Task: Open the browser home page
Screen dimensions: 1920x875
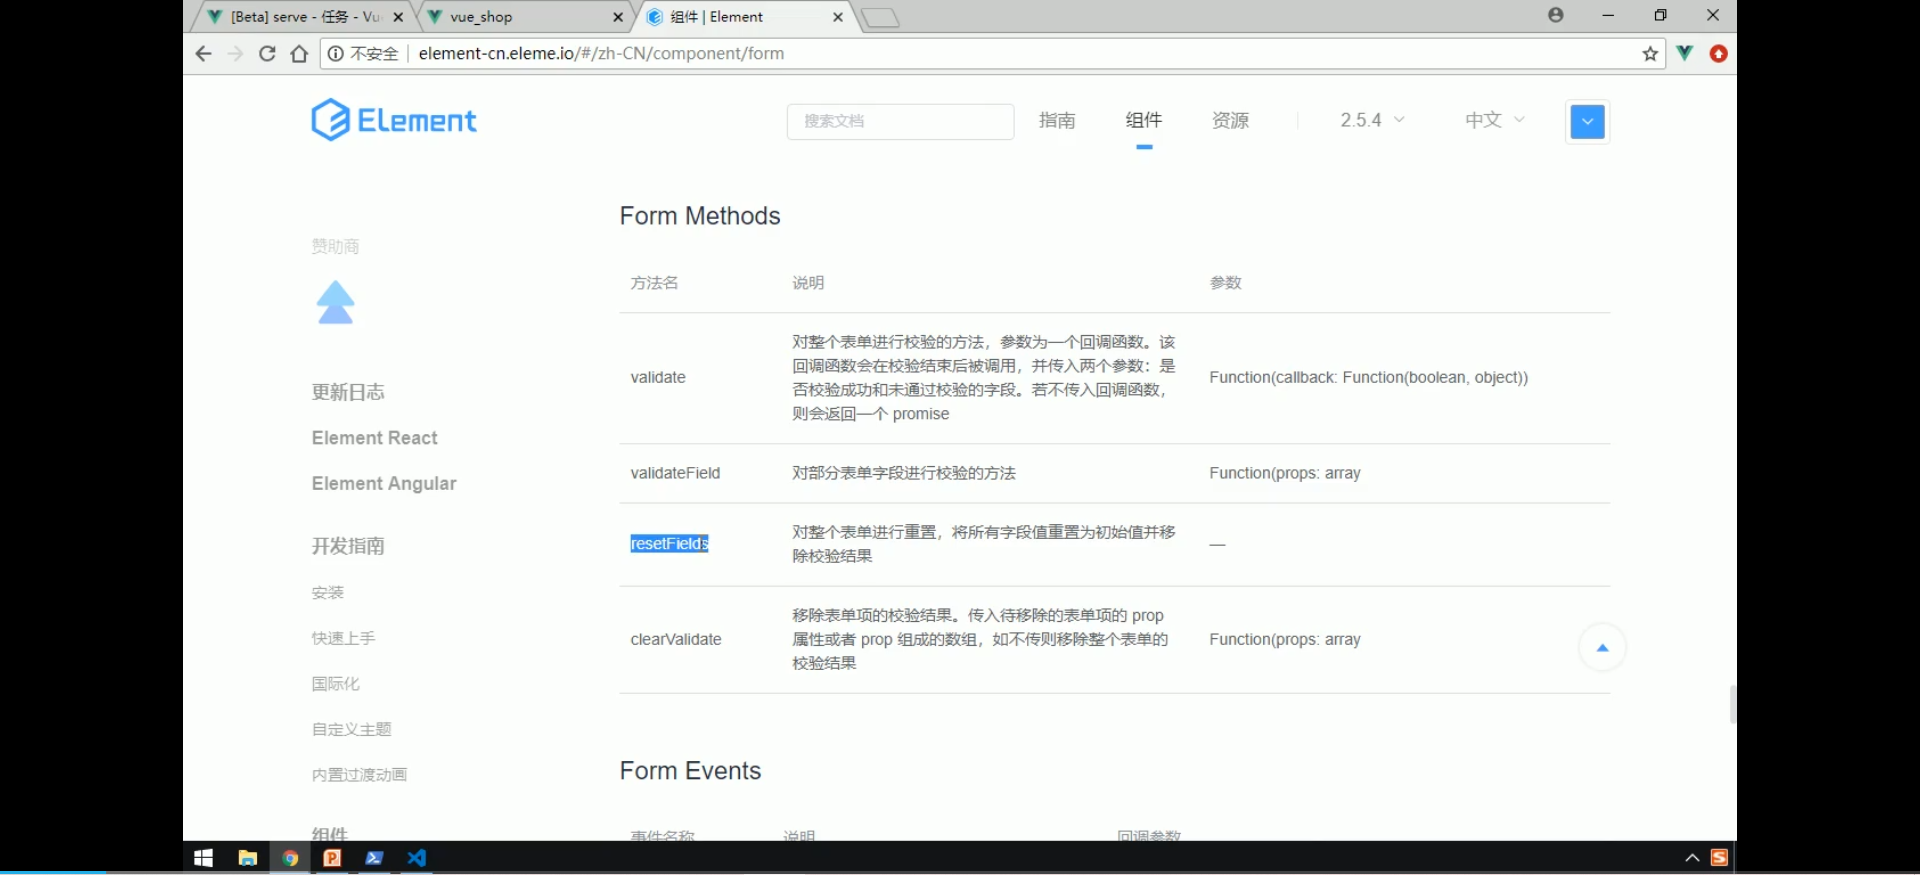Action: pos(299,54)
